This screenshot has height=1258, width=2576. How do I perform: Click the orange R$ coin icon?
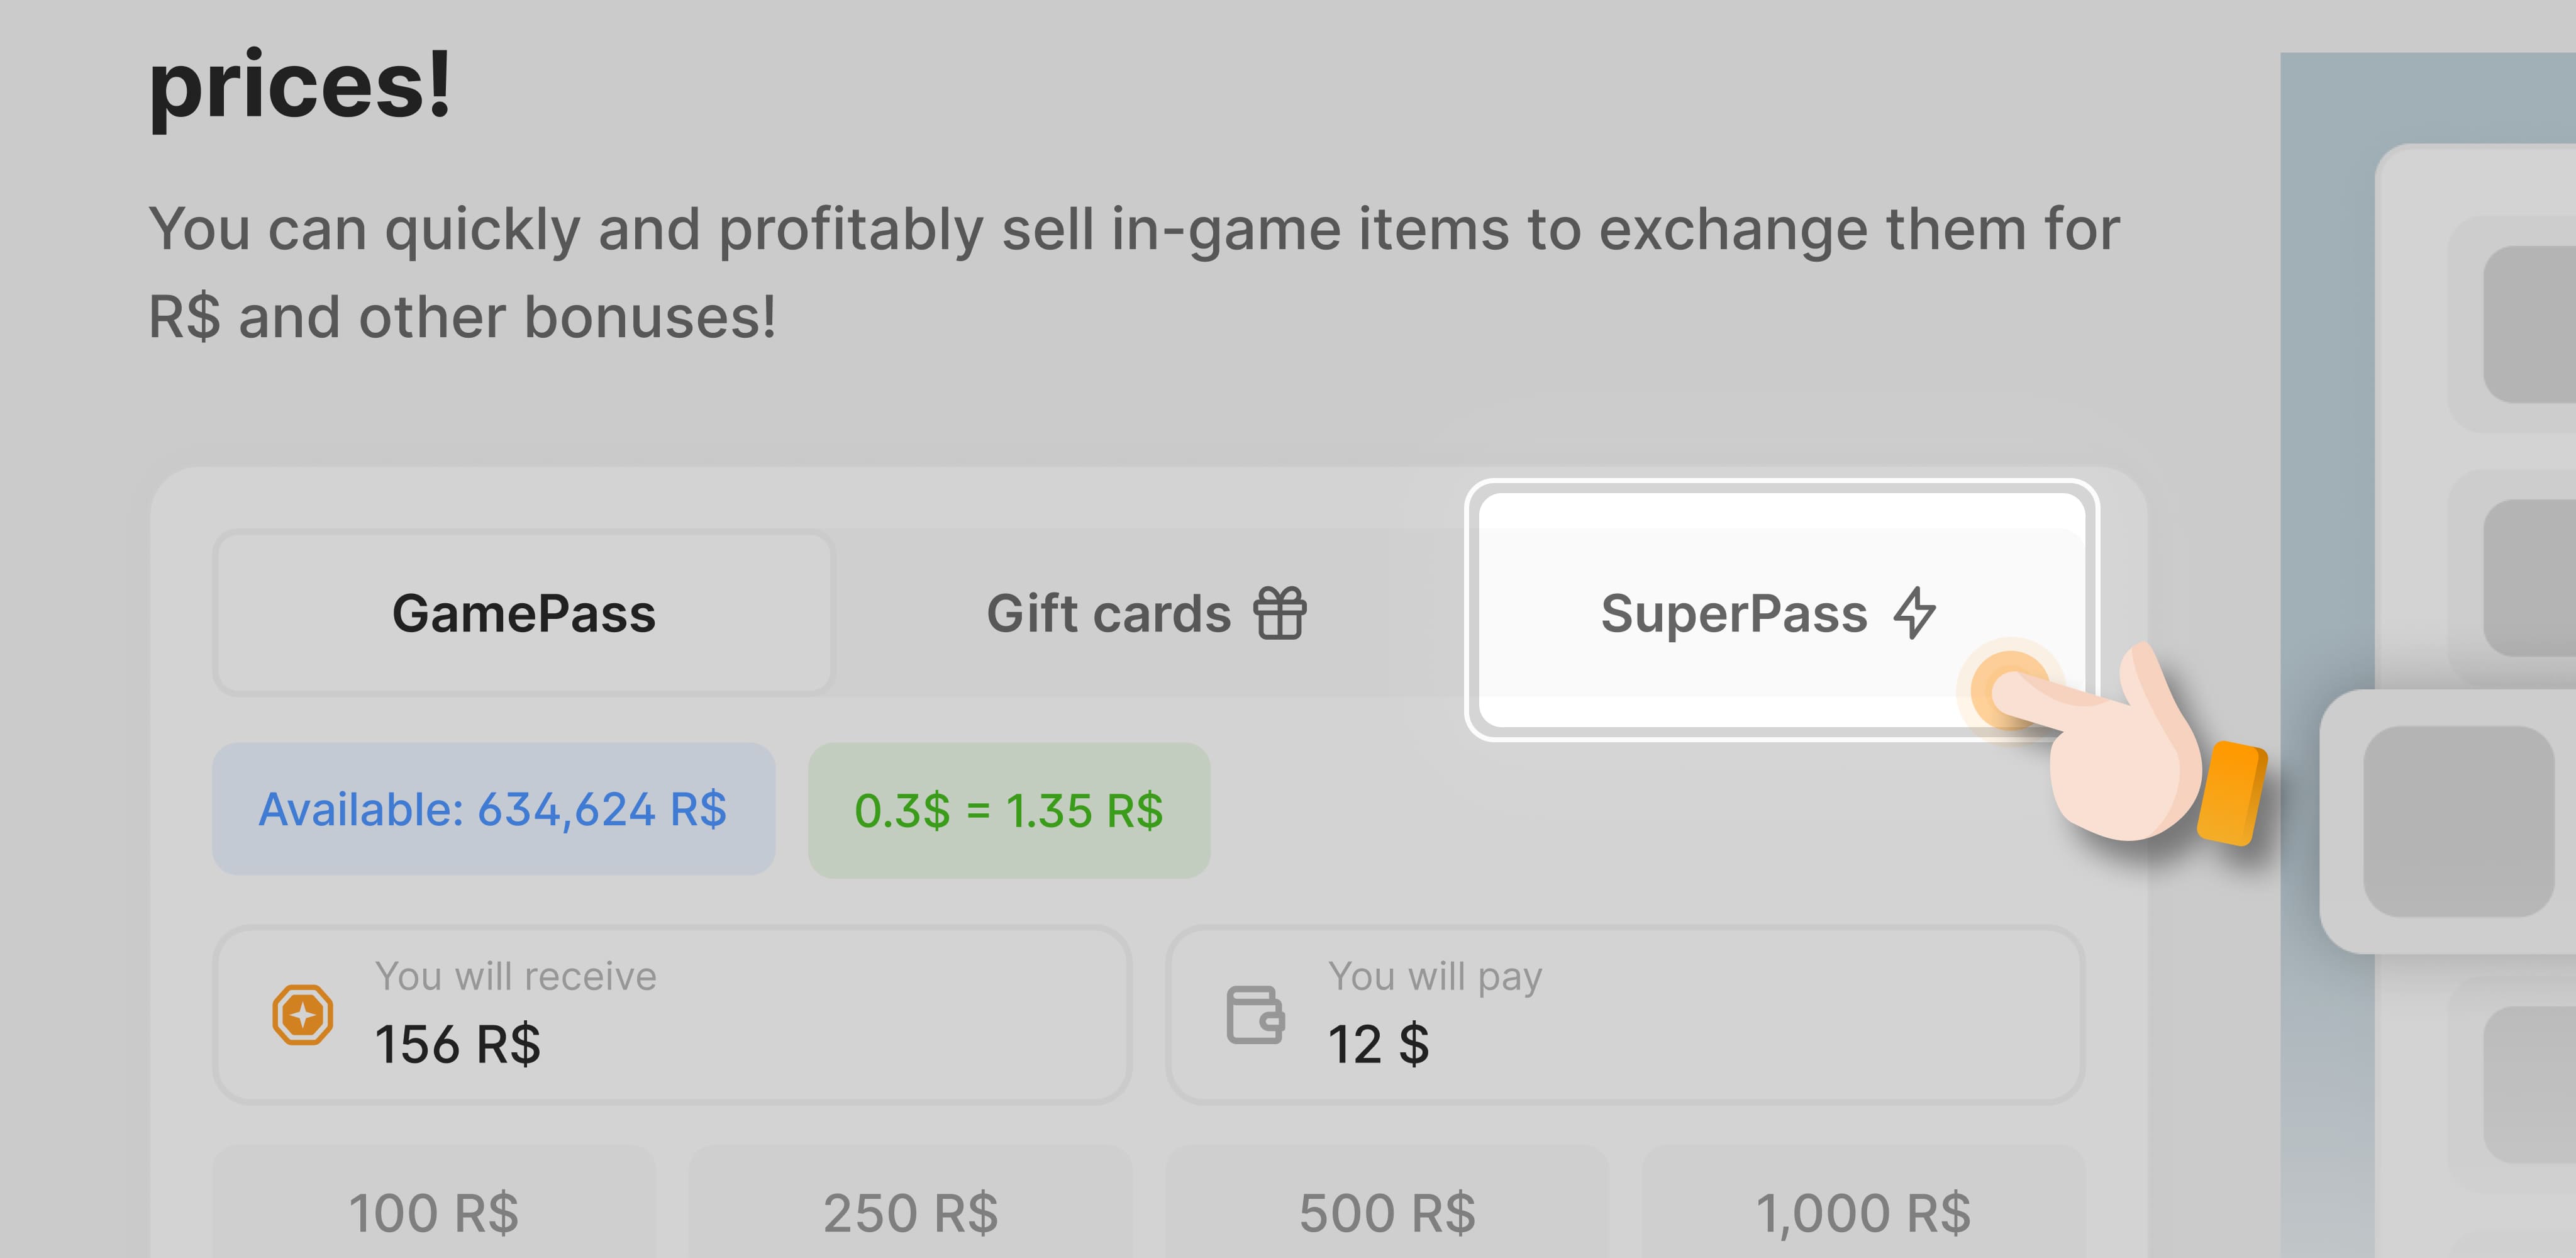302,1015
